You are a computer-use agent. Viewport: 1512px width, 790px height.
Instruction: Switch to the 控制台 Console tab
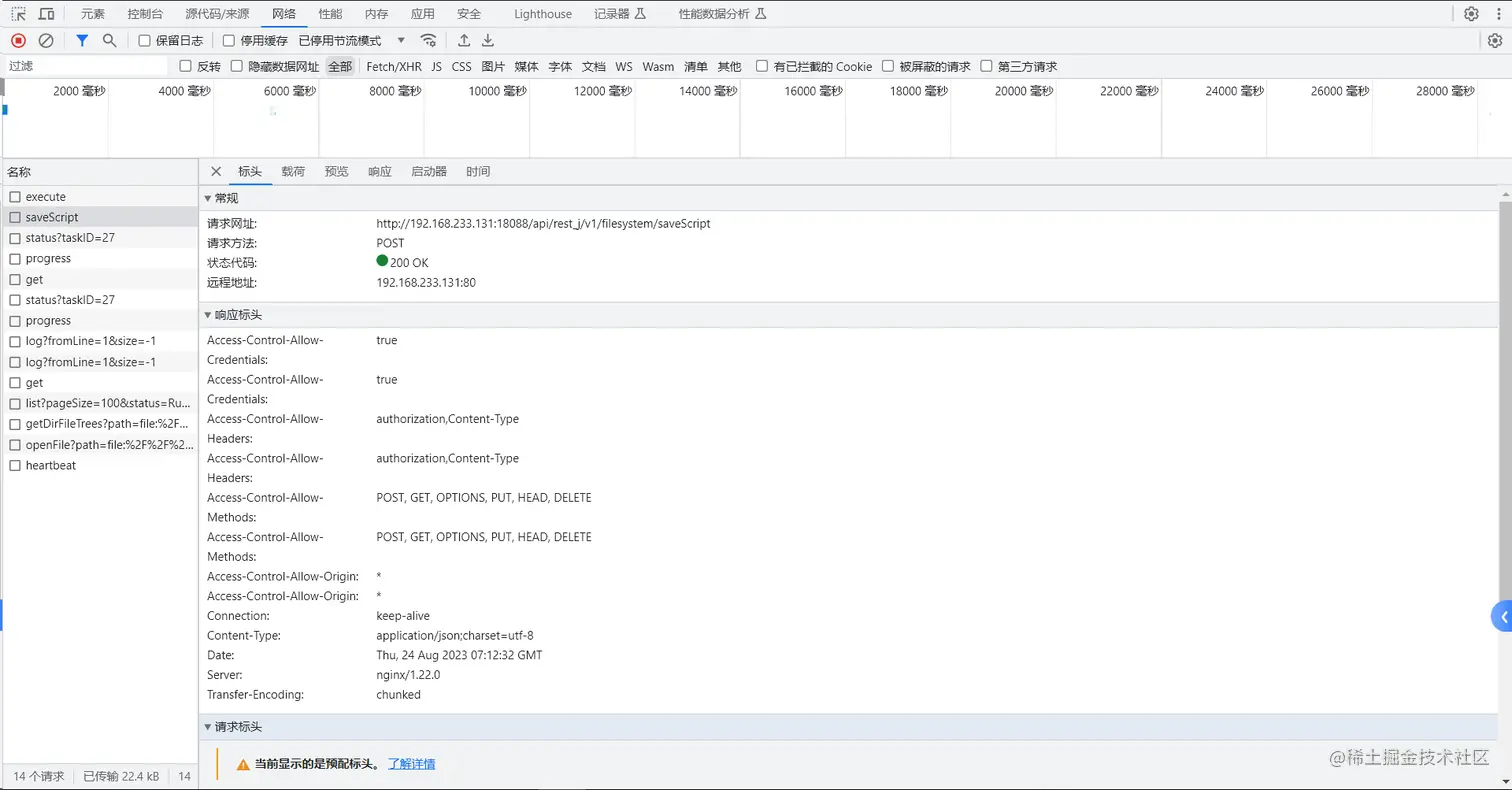coord(146,14)
